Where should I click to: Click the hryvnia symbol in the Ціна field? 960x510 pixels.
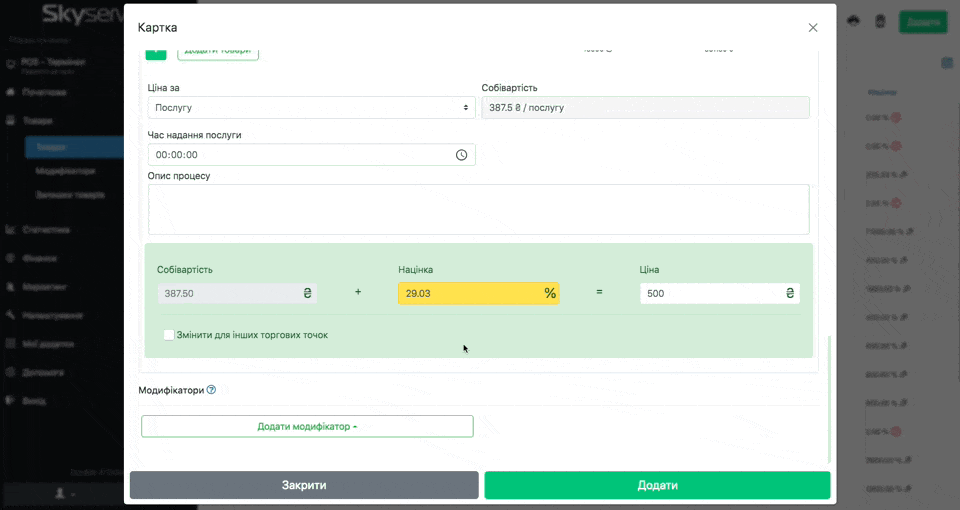point(789,294)
